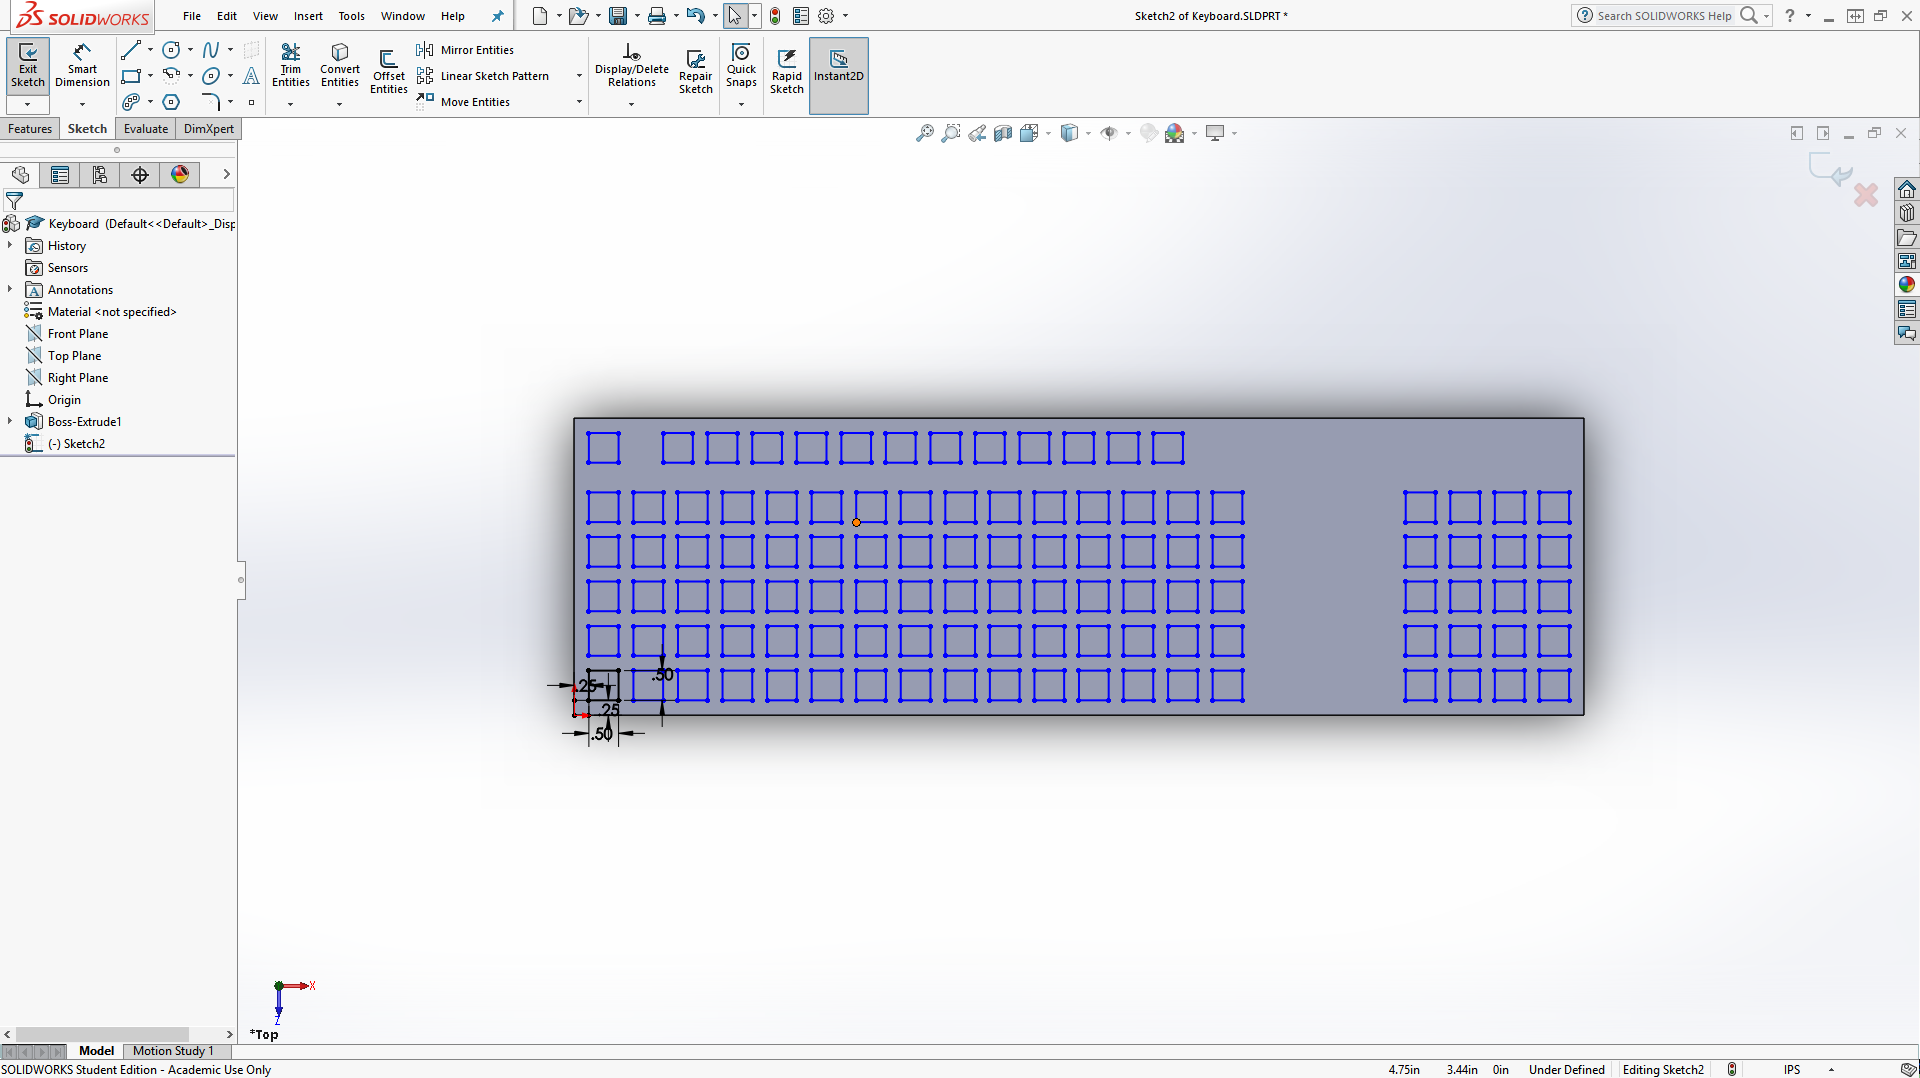Open Display/Delete Relations

pyautogui.click(x=632, y=65)
